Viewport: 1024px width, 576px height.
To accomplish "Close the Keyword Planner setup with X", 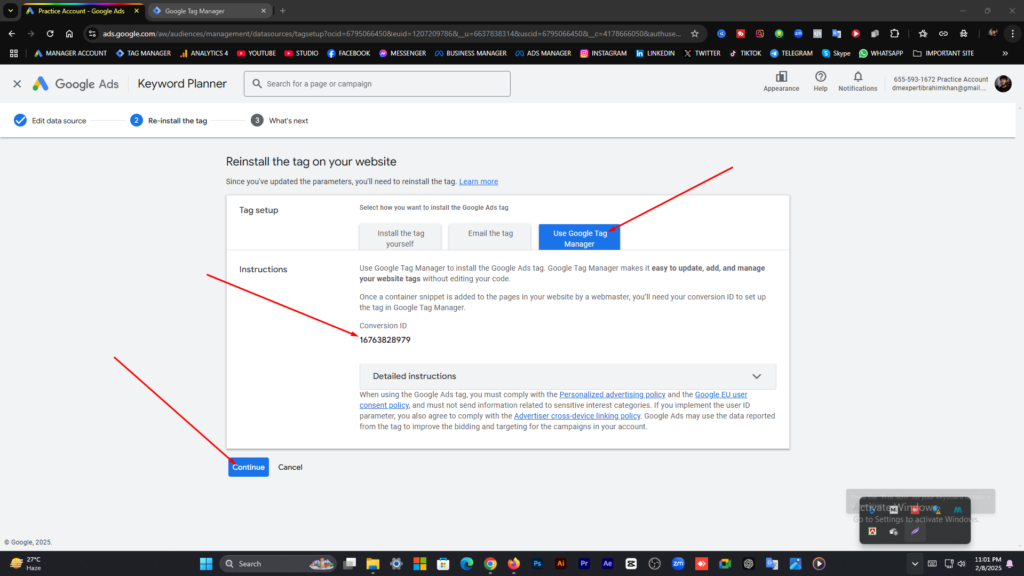I will click(17, 84).
